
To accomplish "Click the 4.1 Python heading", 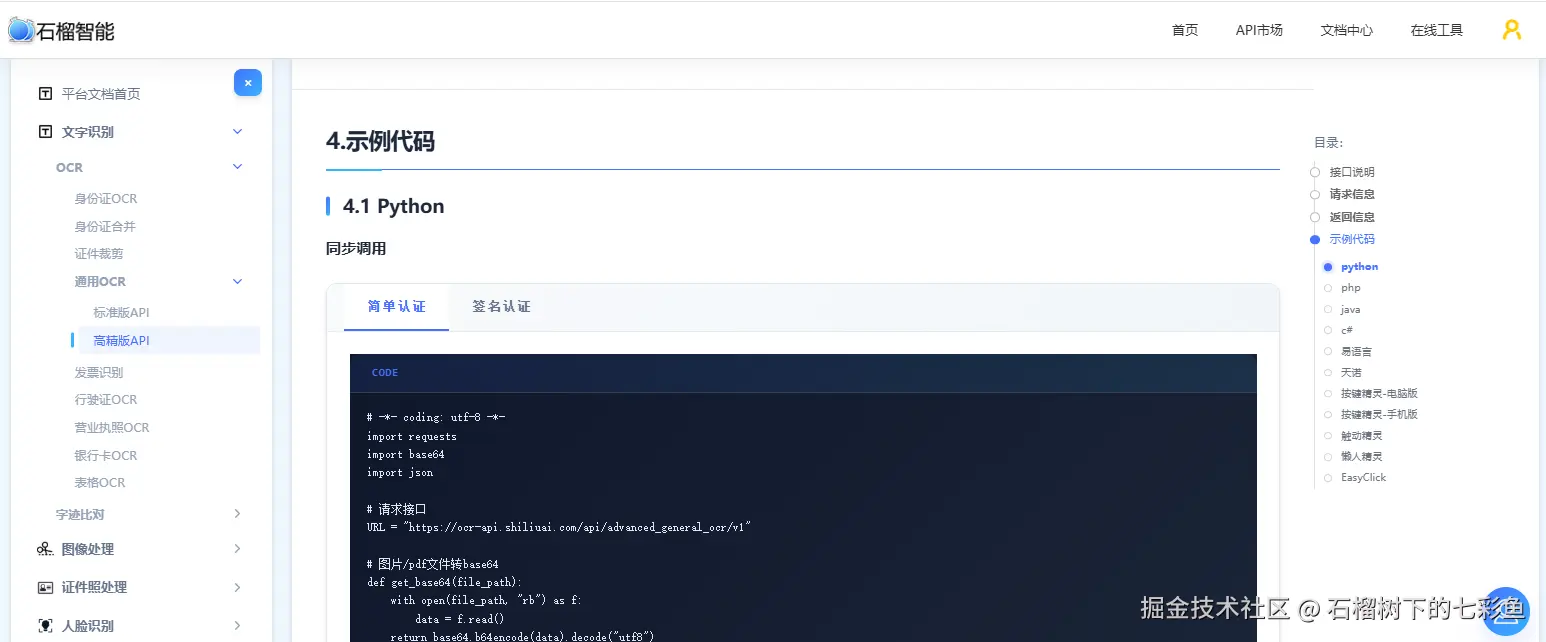I will (x=394, y=206).
